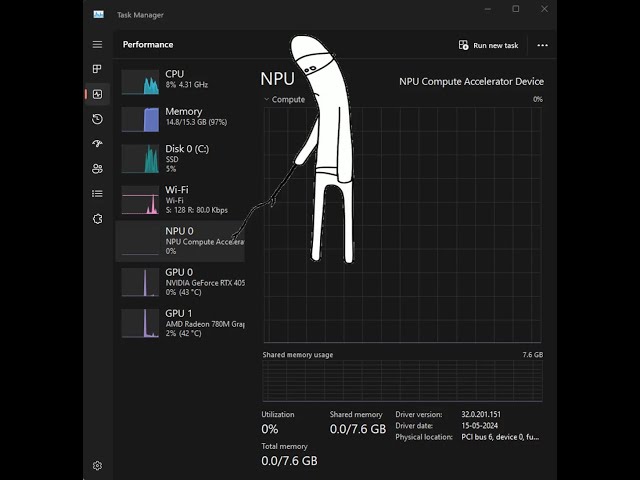
Task: Click the Wi-Fi throughput mini graph
Action: [140, 200]
